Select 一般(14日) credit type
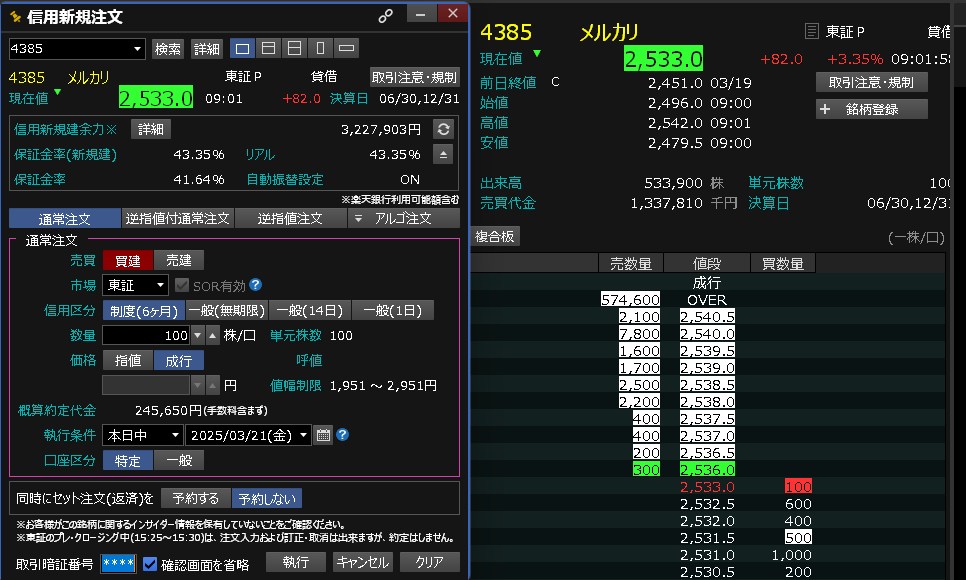 [310, 311]
